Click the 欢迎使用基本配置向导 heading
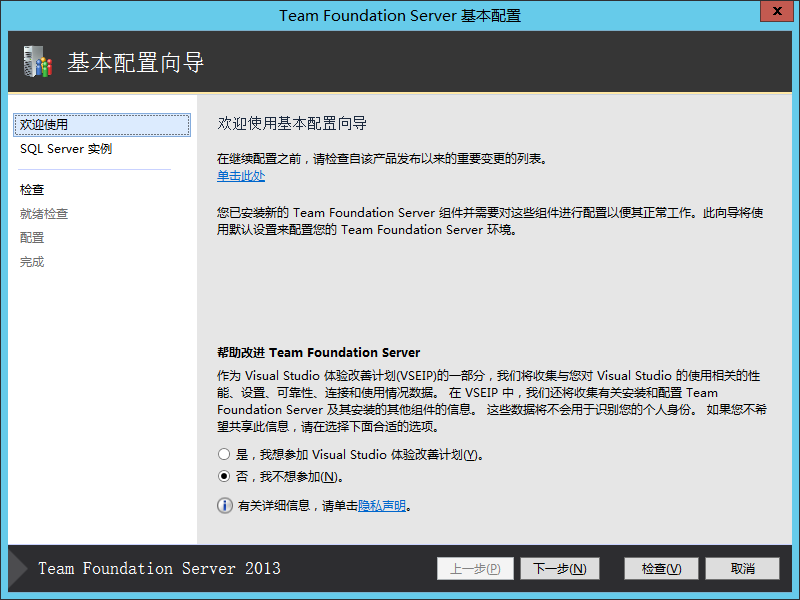Viewport: 800px width, 600px height. 292,123
